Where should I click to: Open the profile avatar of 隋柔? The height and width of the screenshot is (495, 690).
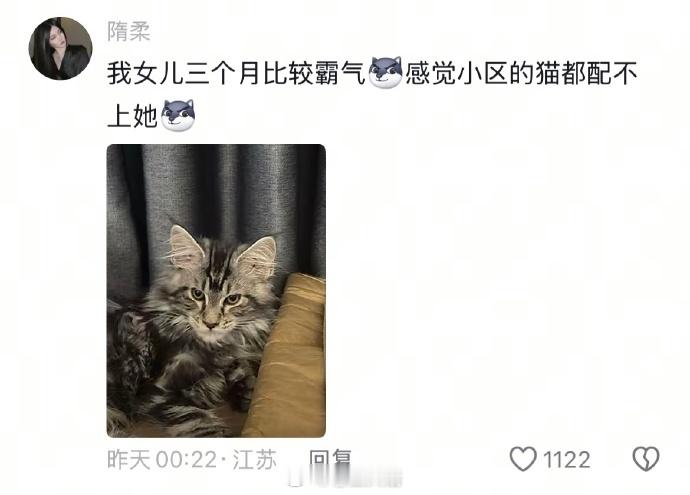coord(61,48)
